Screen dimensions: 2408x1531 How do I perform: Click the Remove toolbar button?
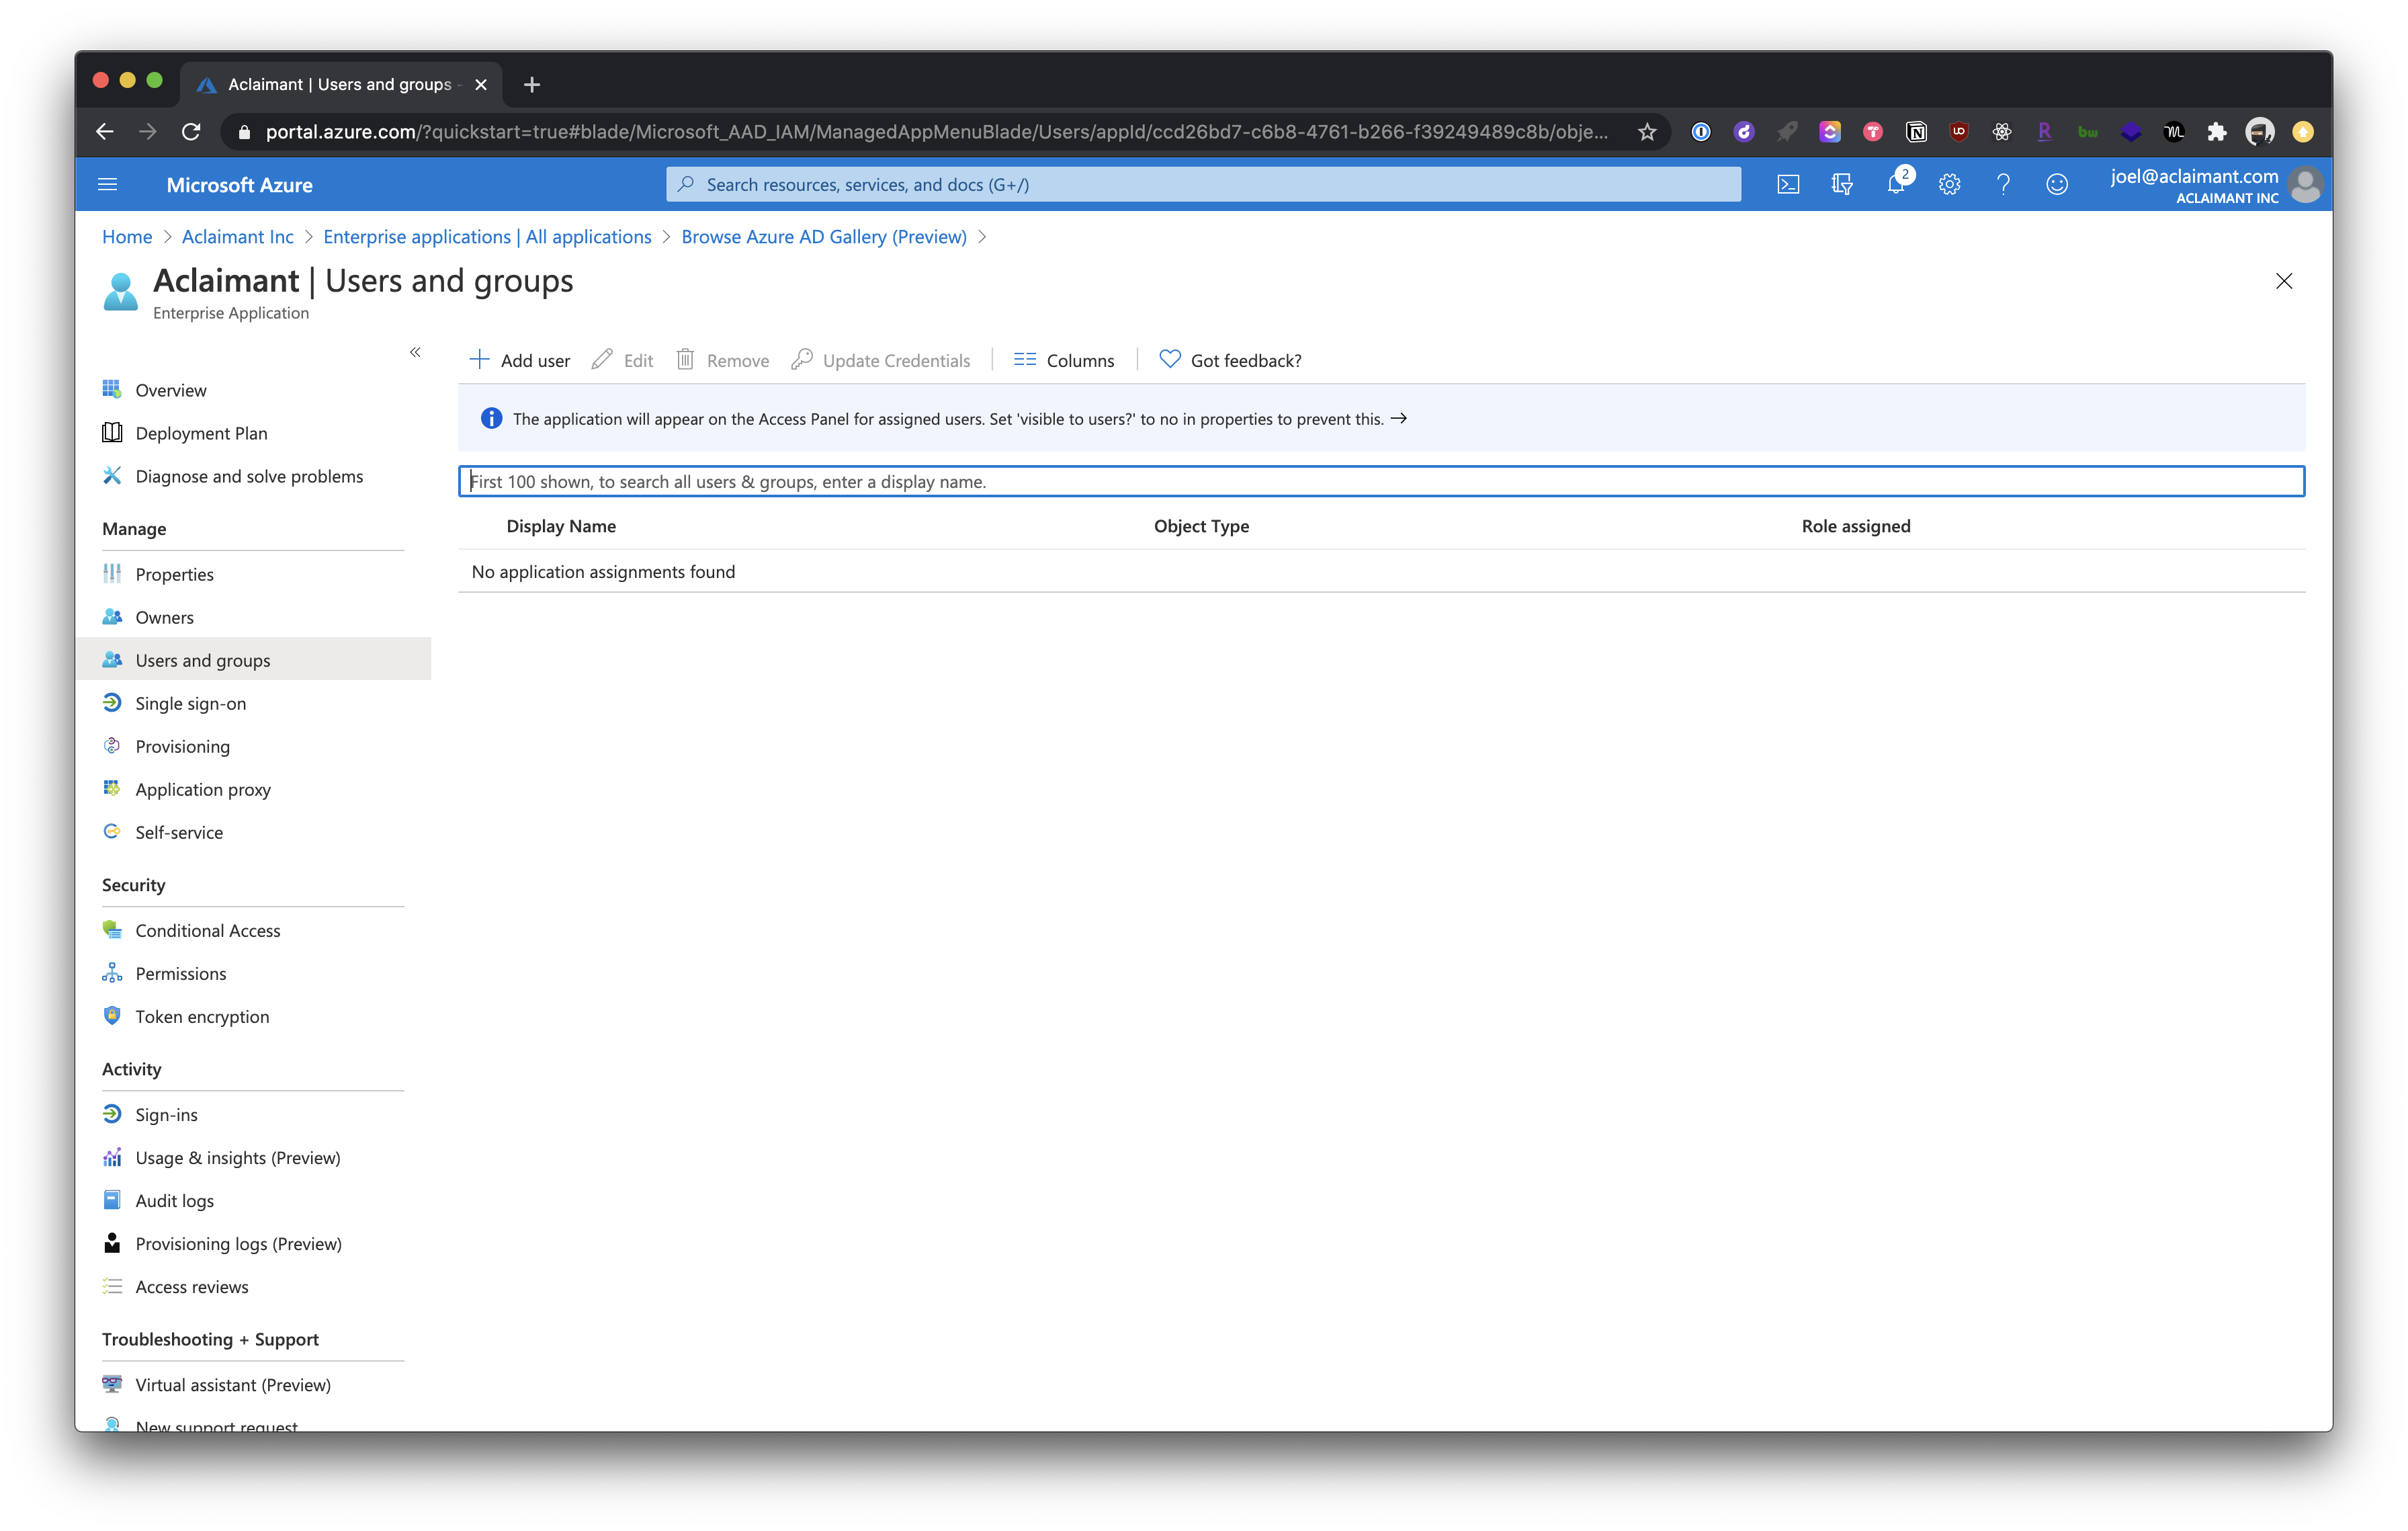(723, 360)
